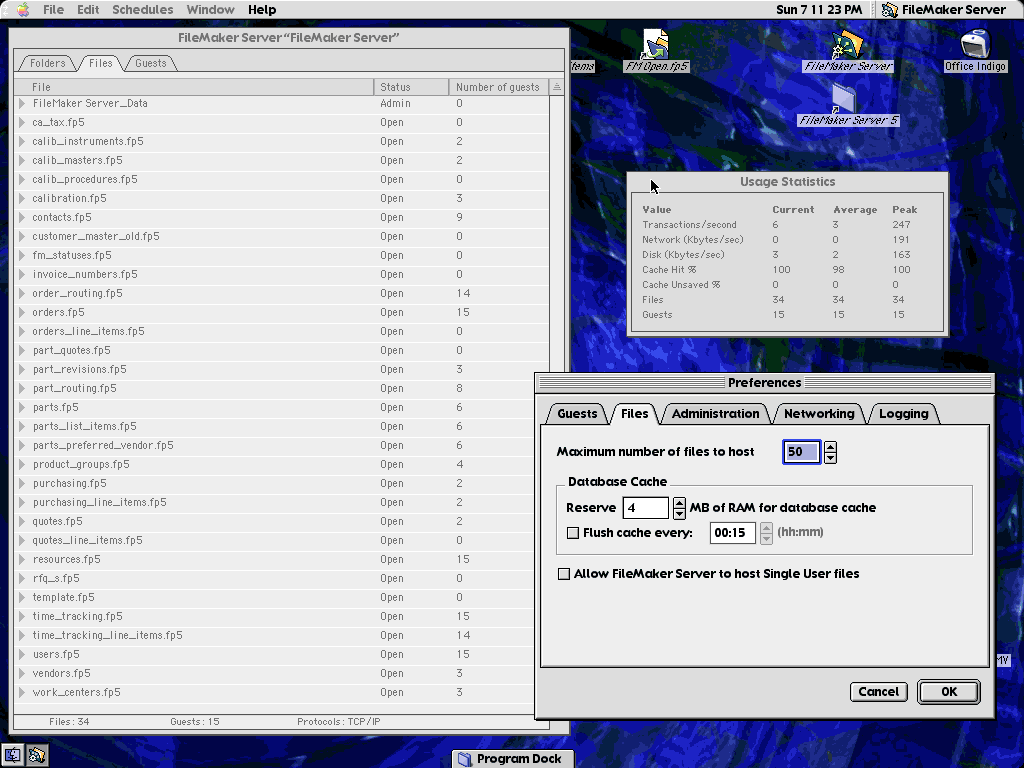Click the FileMaker Server icon in the control strip
The width and height of the screenshot is (1024, 768).
click(x=37, y=755)
